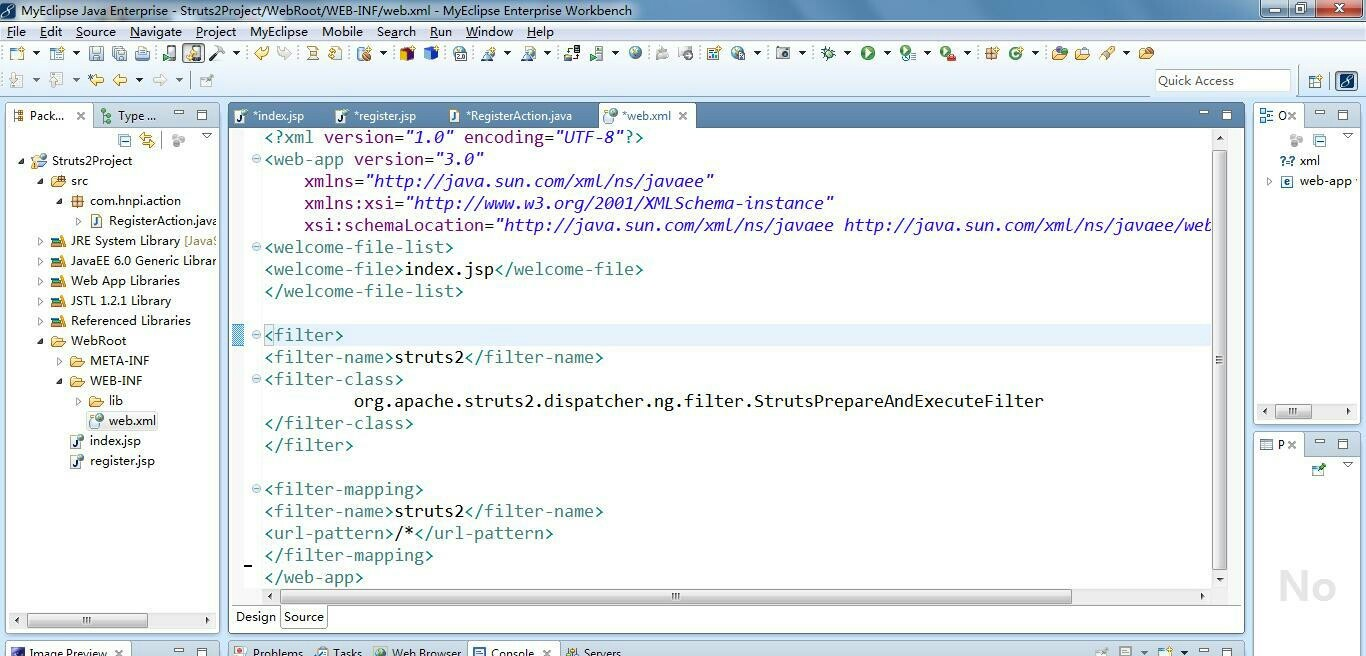Image resolution: width=1366 pixels, height=656 pixels.
Task: Click the flashlight search toolbar icon
Action: pos(1107,53)
